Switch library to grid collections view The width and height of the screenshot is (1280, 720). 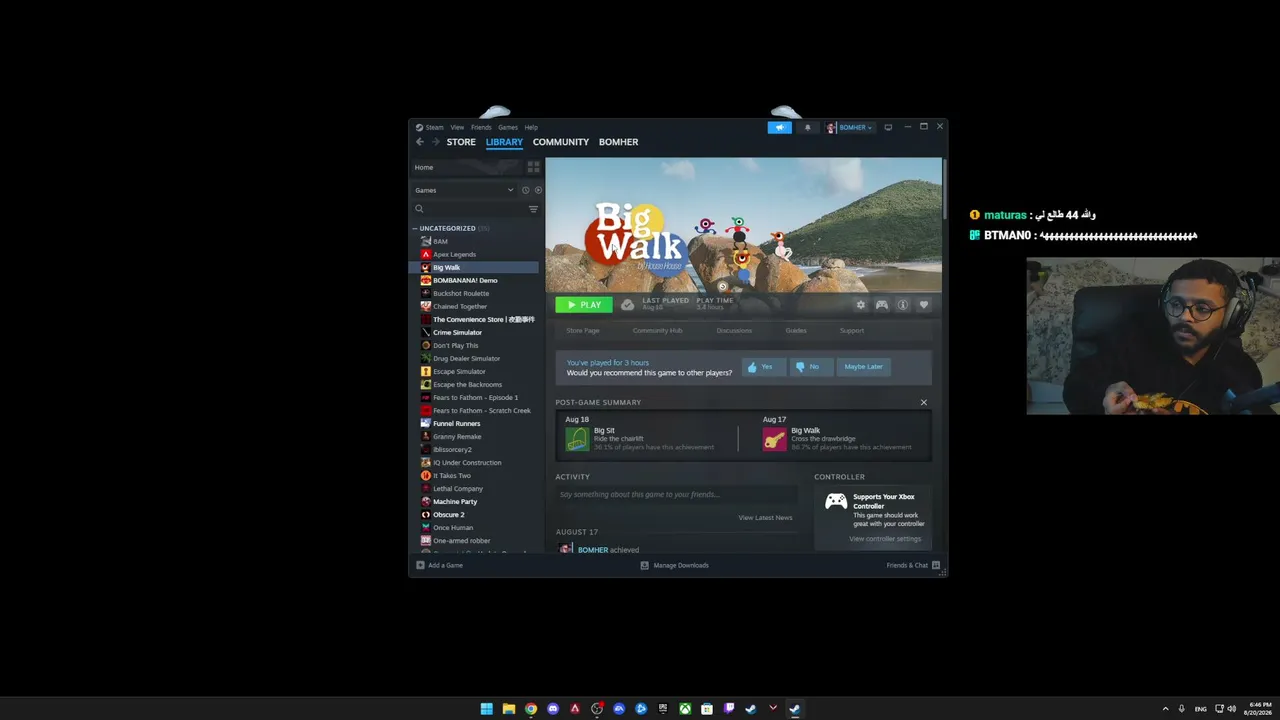point(533,167)
